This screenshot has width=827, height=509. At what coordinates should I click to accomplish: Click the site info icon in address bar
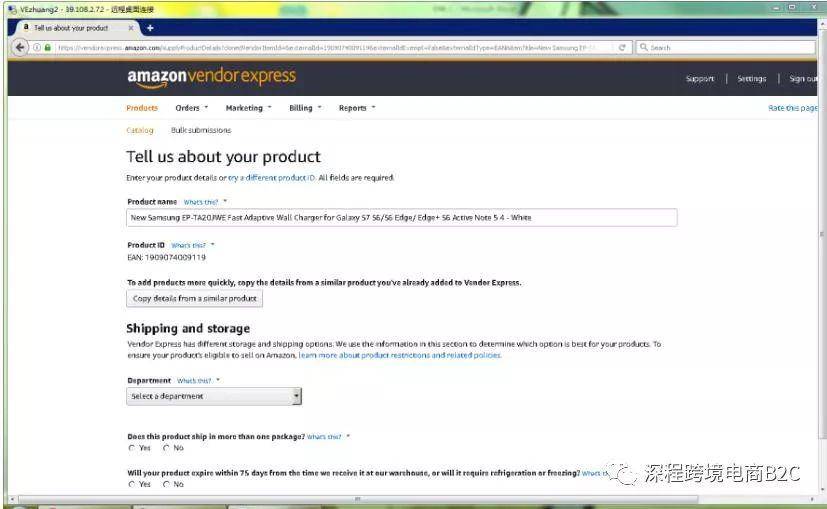37,47
